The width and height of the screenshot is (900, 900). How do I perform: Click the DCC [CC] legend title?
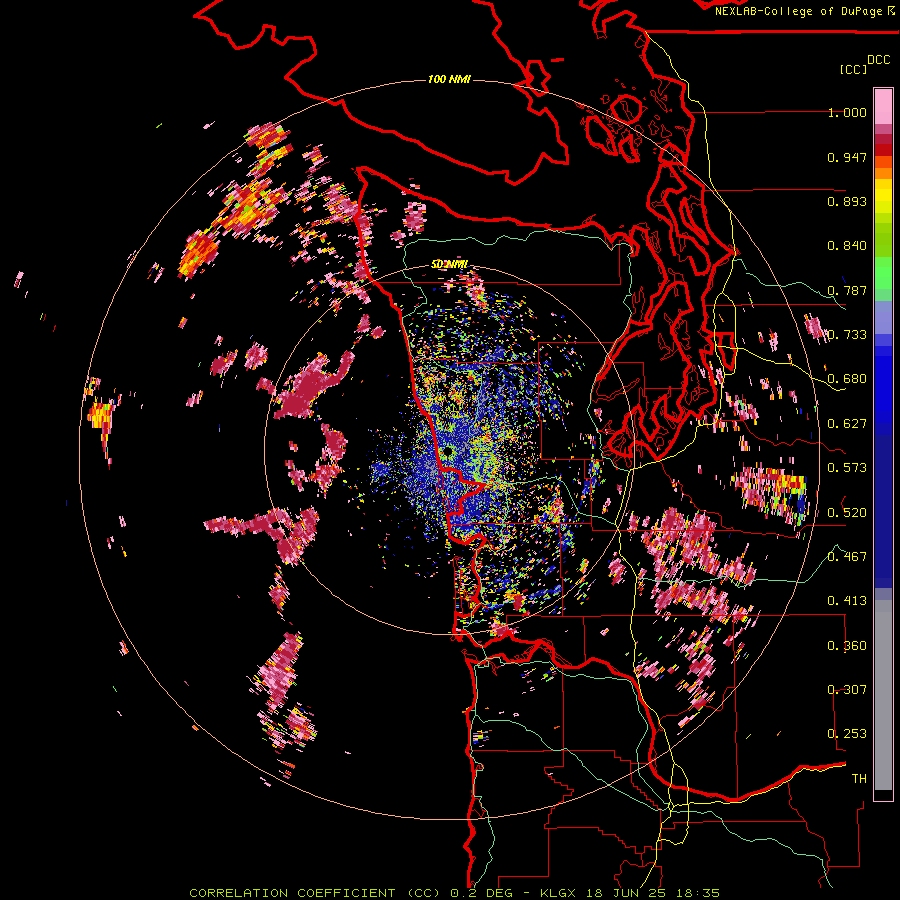point(864,64)
